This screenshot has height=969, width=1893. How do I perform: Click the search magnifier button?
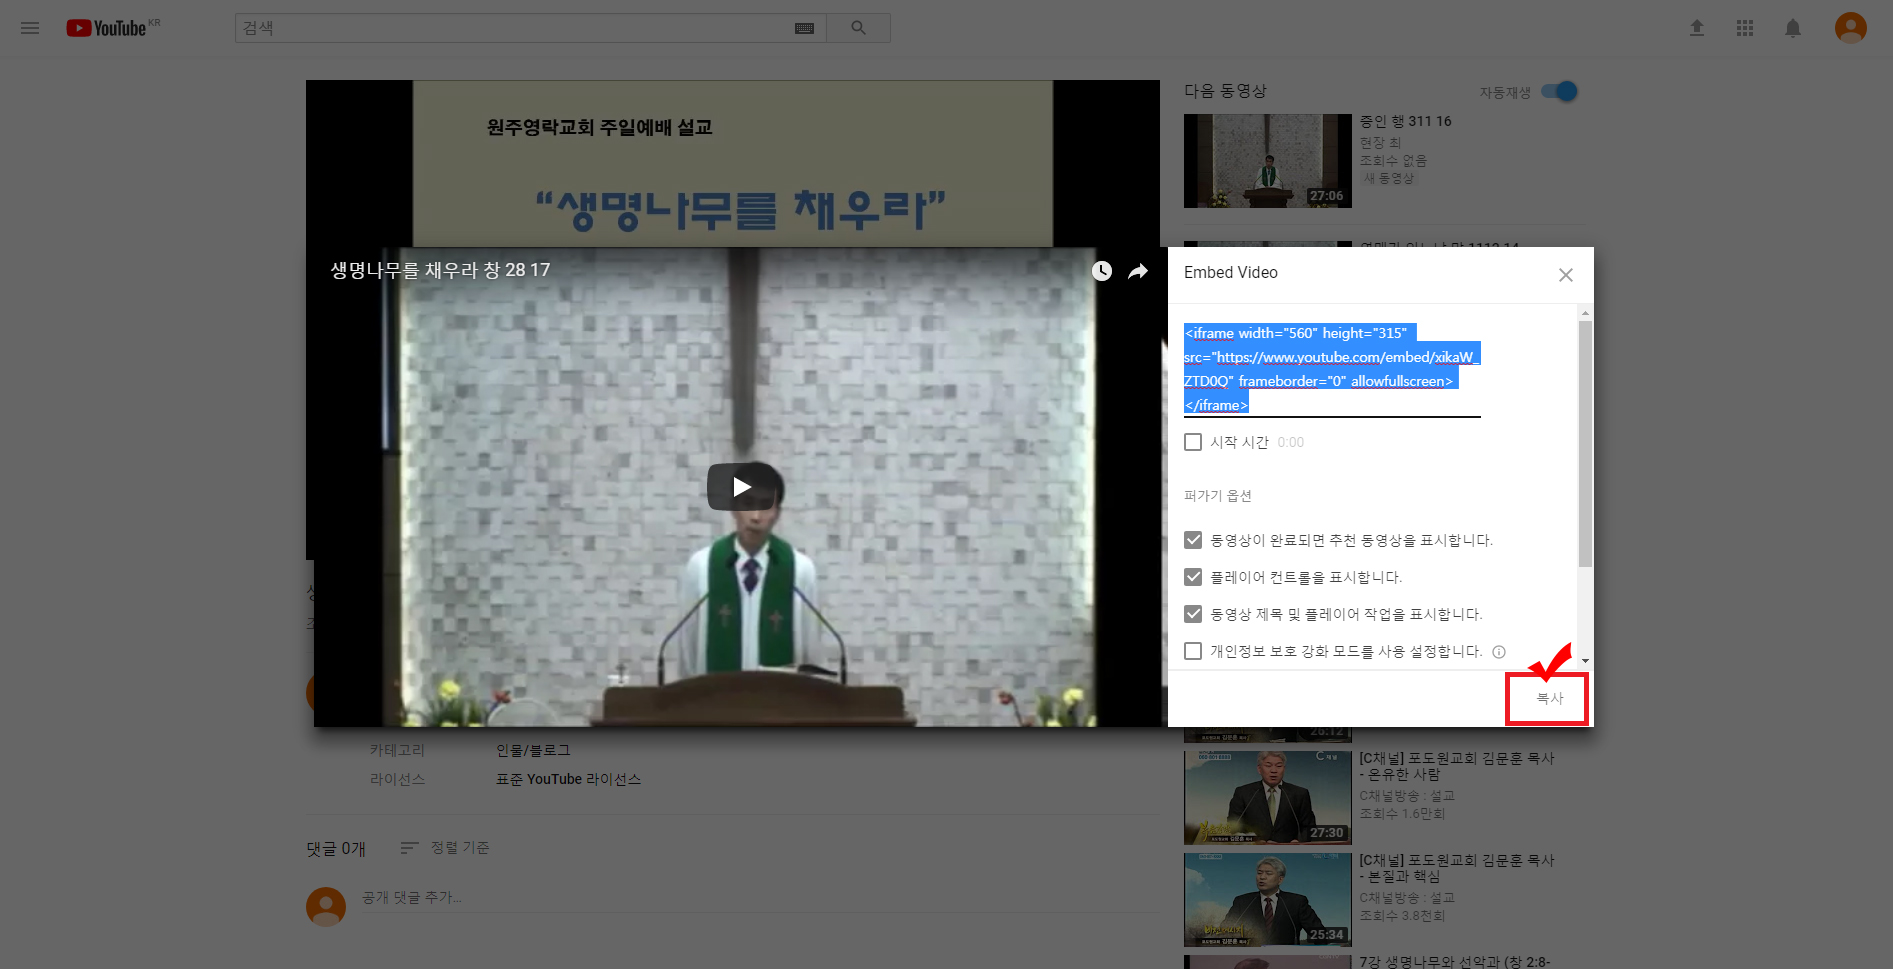point(858,28)
